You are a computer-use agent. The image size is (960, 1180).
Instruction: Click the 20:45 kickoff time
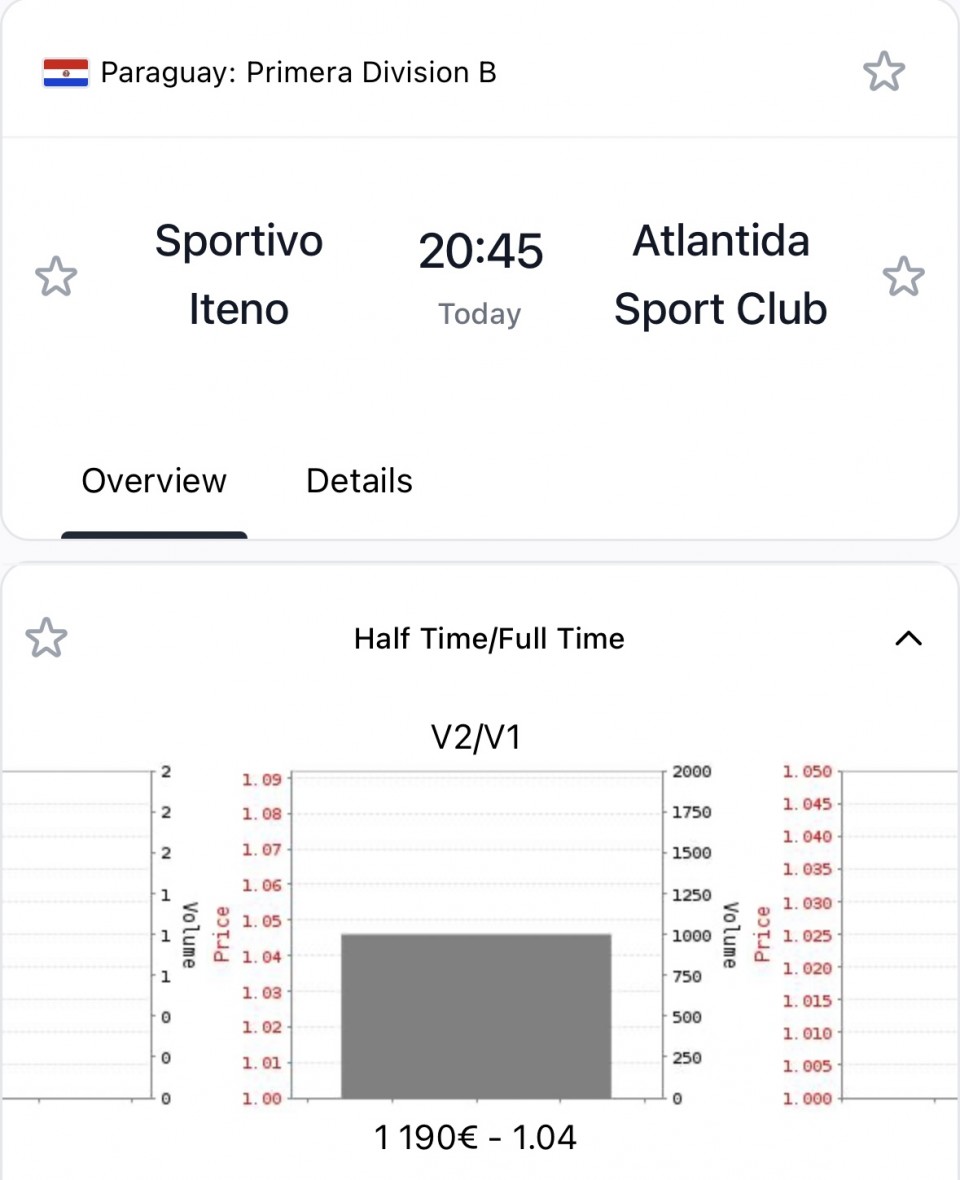[x=480, y=251]
